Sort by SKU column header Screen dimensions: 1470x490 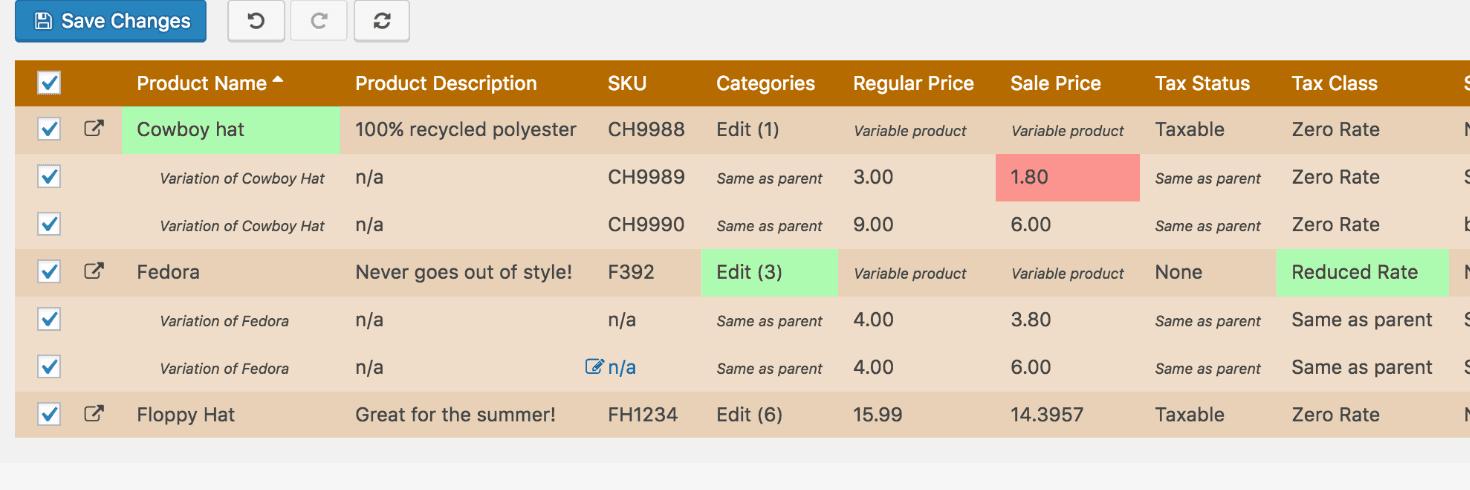[x=627, y=84]
